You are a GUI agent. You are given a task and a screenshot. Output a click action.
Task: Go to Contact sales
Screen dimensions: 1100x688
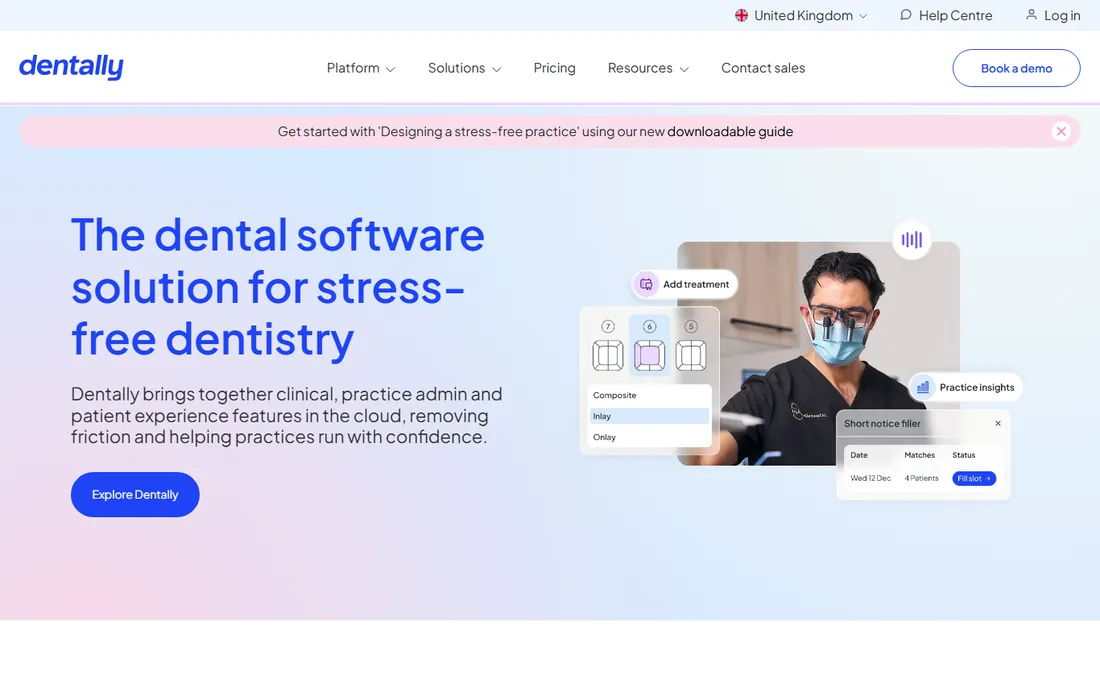763,68
